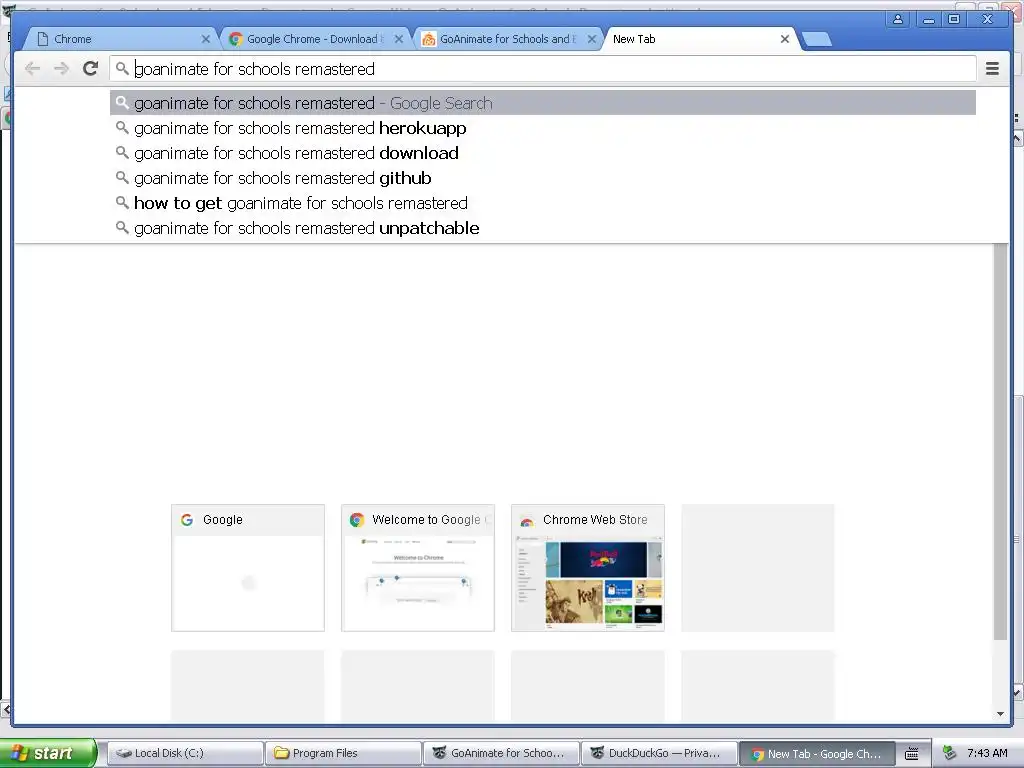Select suggestion ending in unpatchable
Image resolution: width=1024 pixels, height=768 pixels.
point(543,228)
